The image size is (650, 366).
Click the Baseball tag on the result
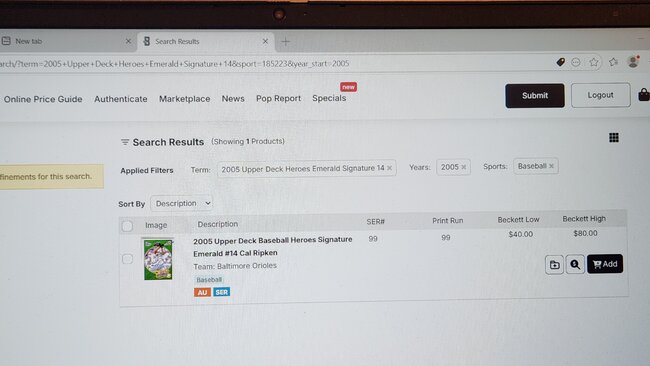pyautogui.click(x=209, y=280)
